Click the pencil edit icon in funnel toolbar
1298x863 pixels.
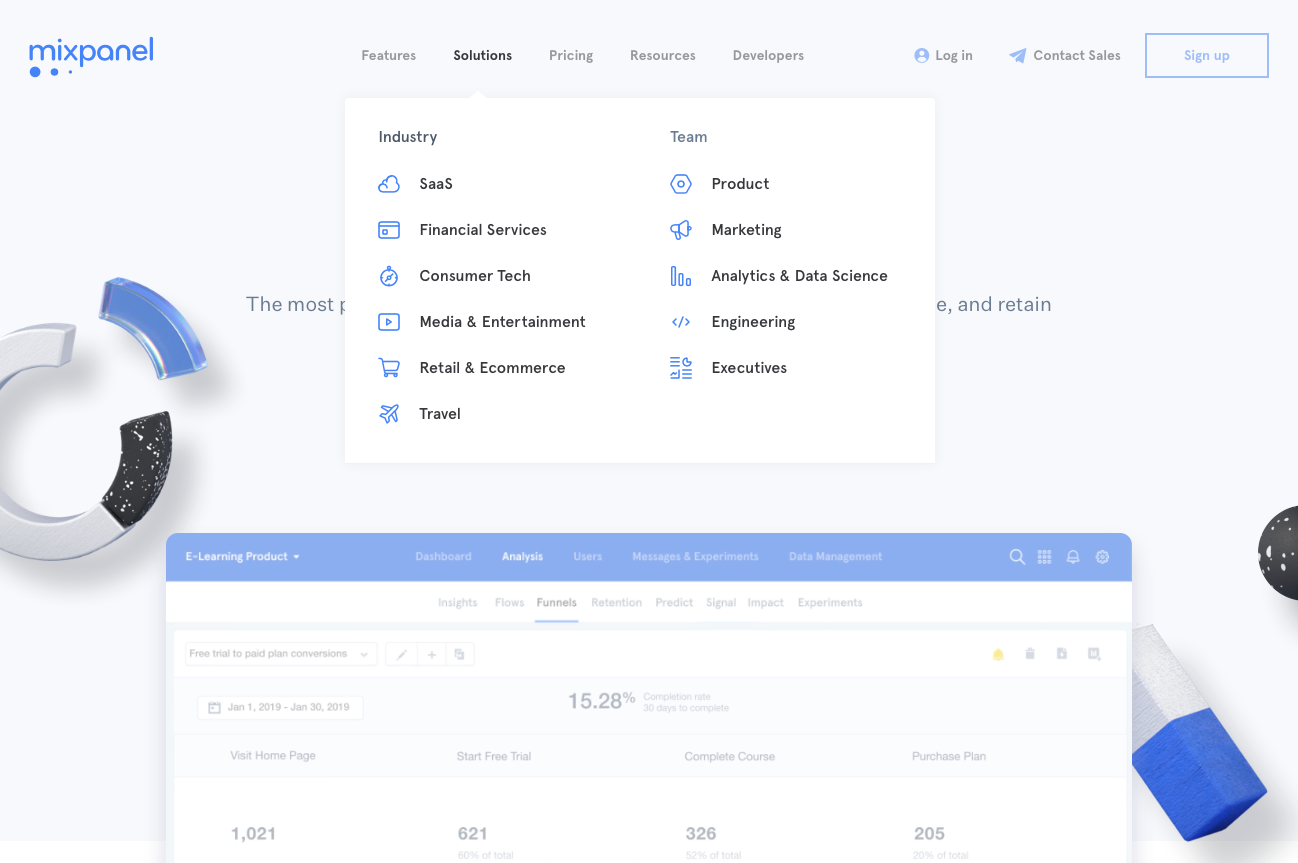point(402,654)
